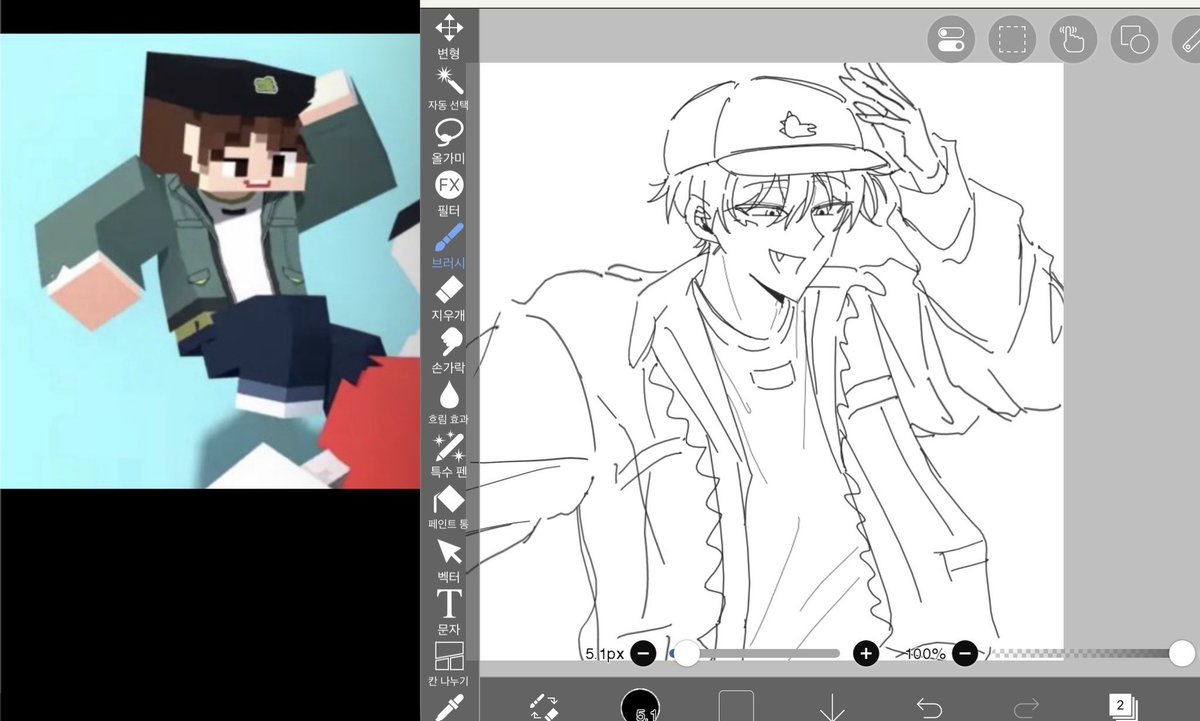Click the opacity slider handle
This screenshot has height=721, width=1200.
click(x=1182, y=653)
